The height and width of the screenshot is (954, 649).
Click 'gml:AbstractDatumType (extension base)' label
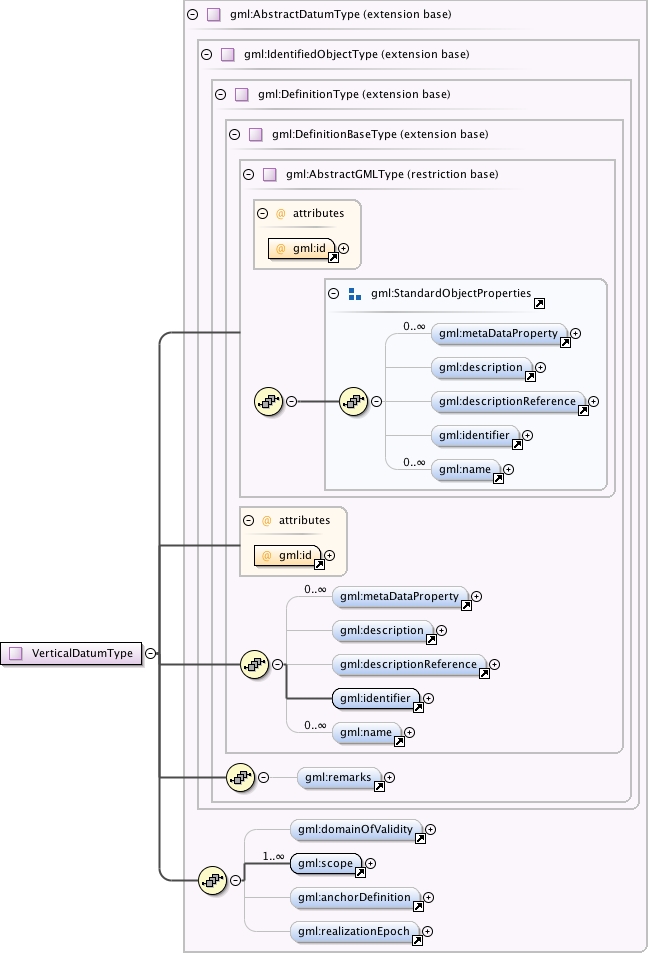point(341,15)
